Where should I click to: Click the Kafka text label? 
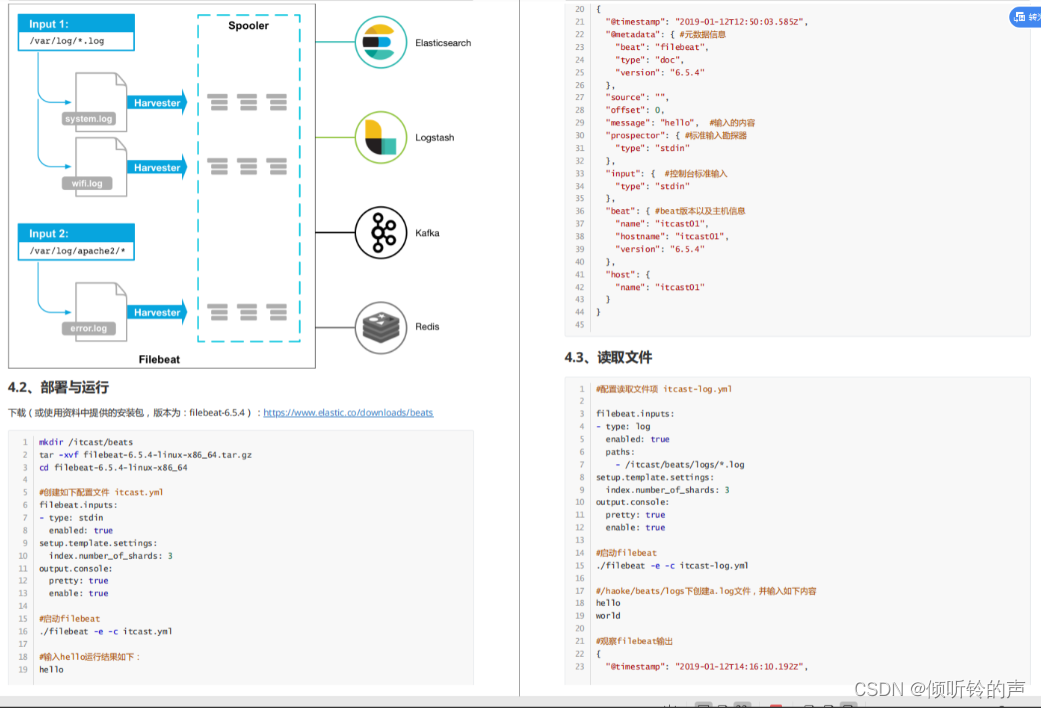coord(427,233)
